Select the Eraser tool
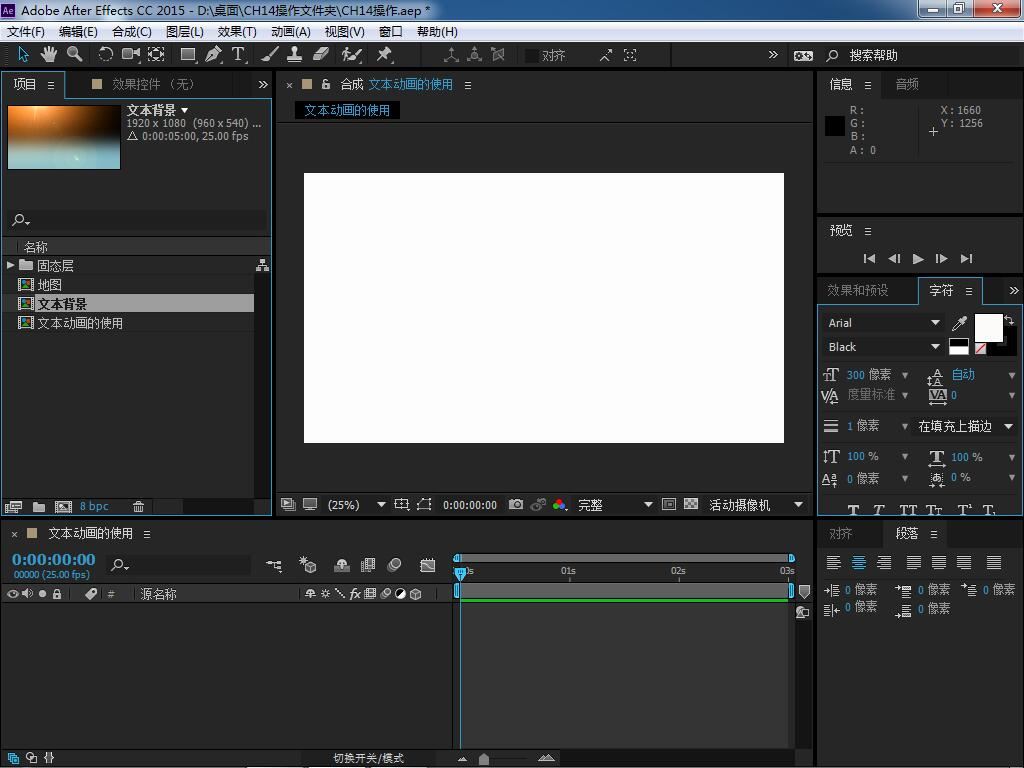The height and width of the screenshot is (768, 1024). (321, 55)
